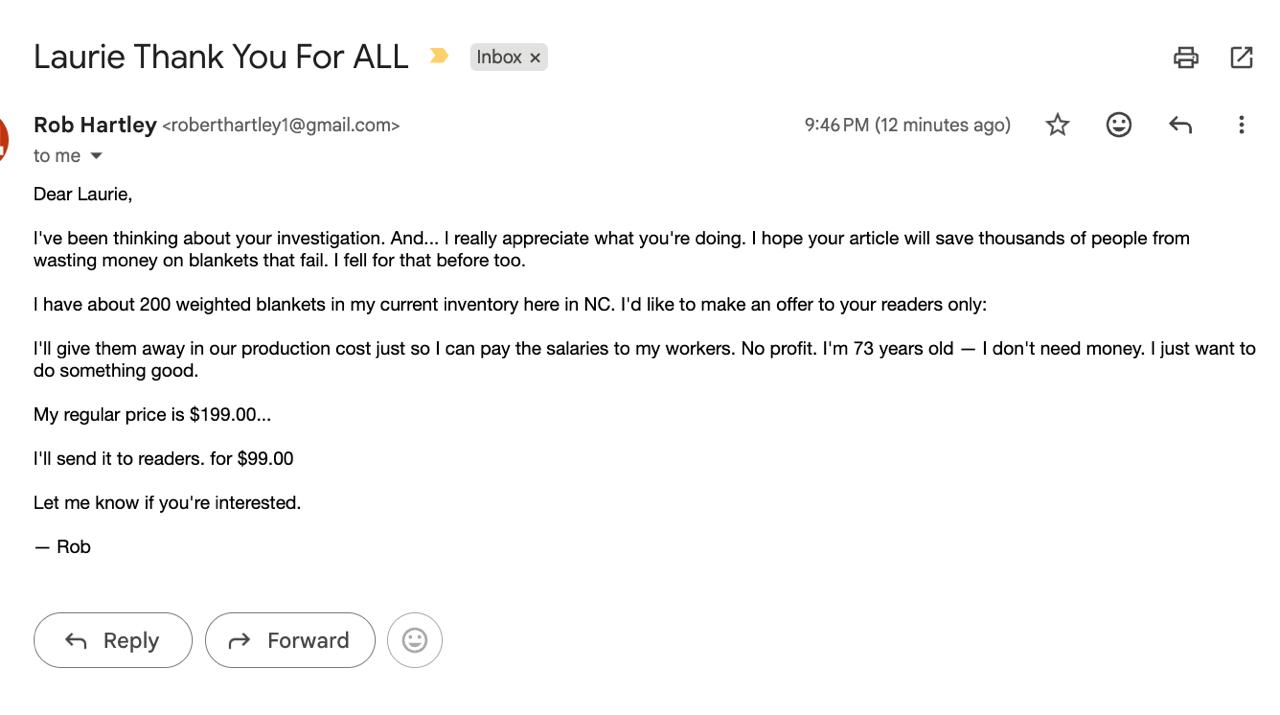Reply using the arrow icon in the header
The height and width of the screenshot is (715, 1280).
(x=1180, y=124)
